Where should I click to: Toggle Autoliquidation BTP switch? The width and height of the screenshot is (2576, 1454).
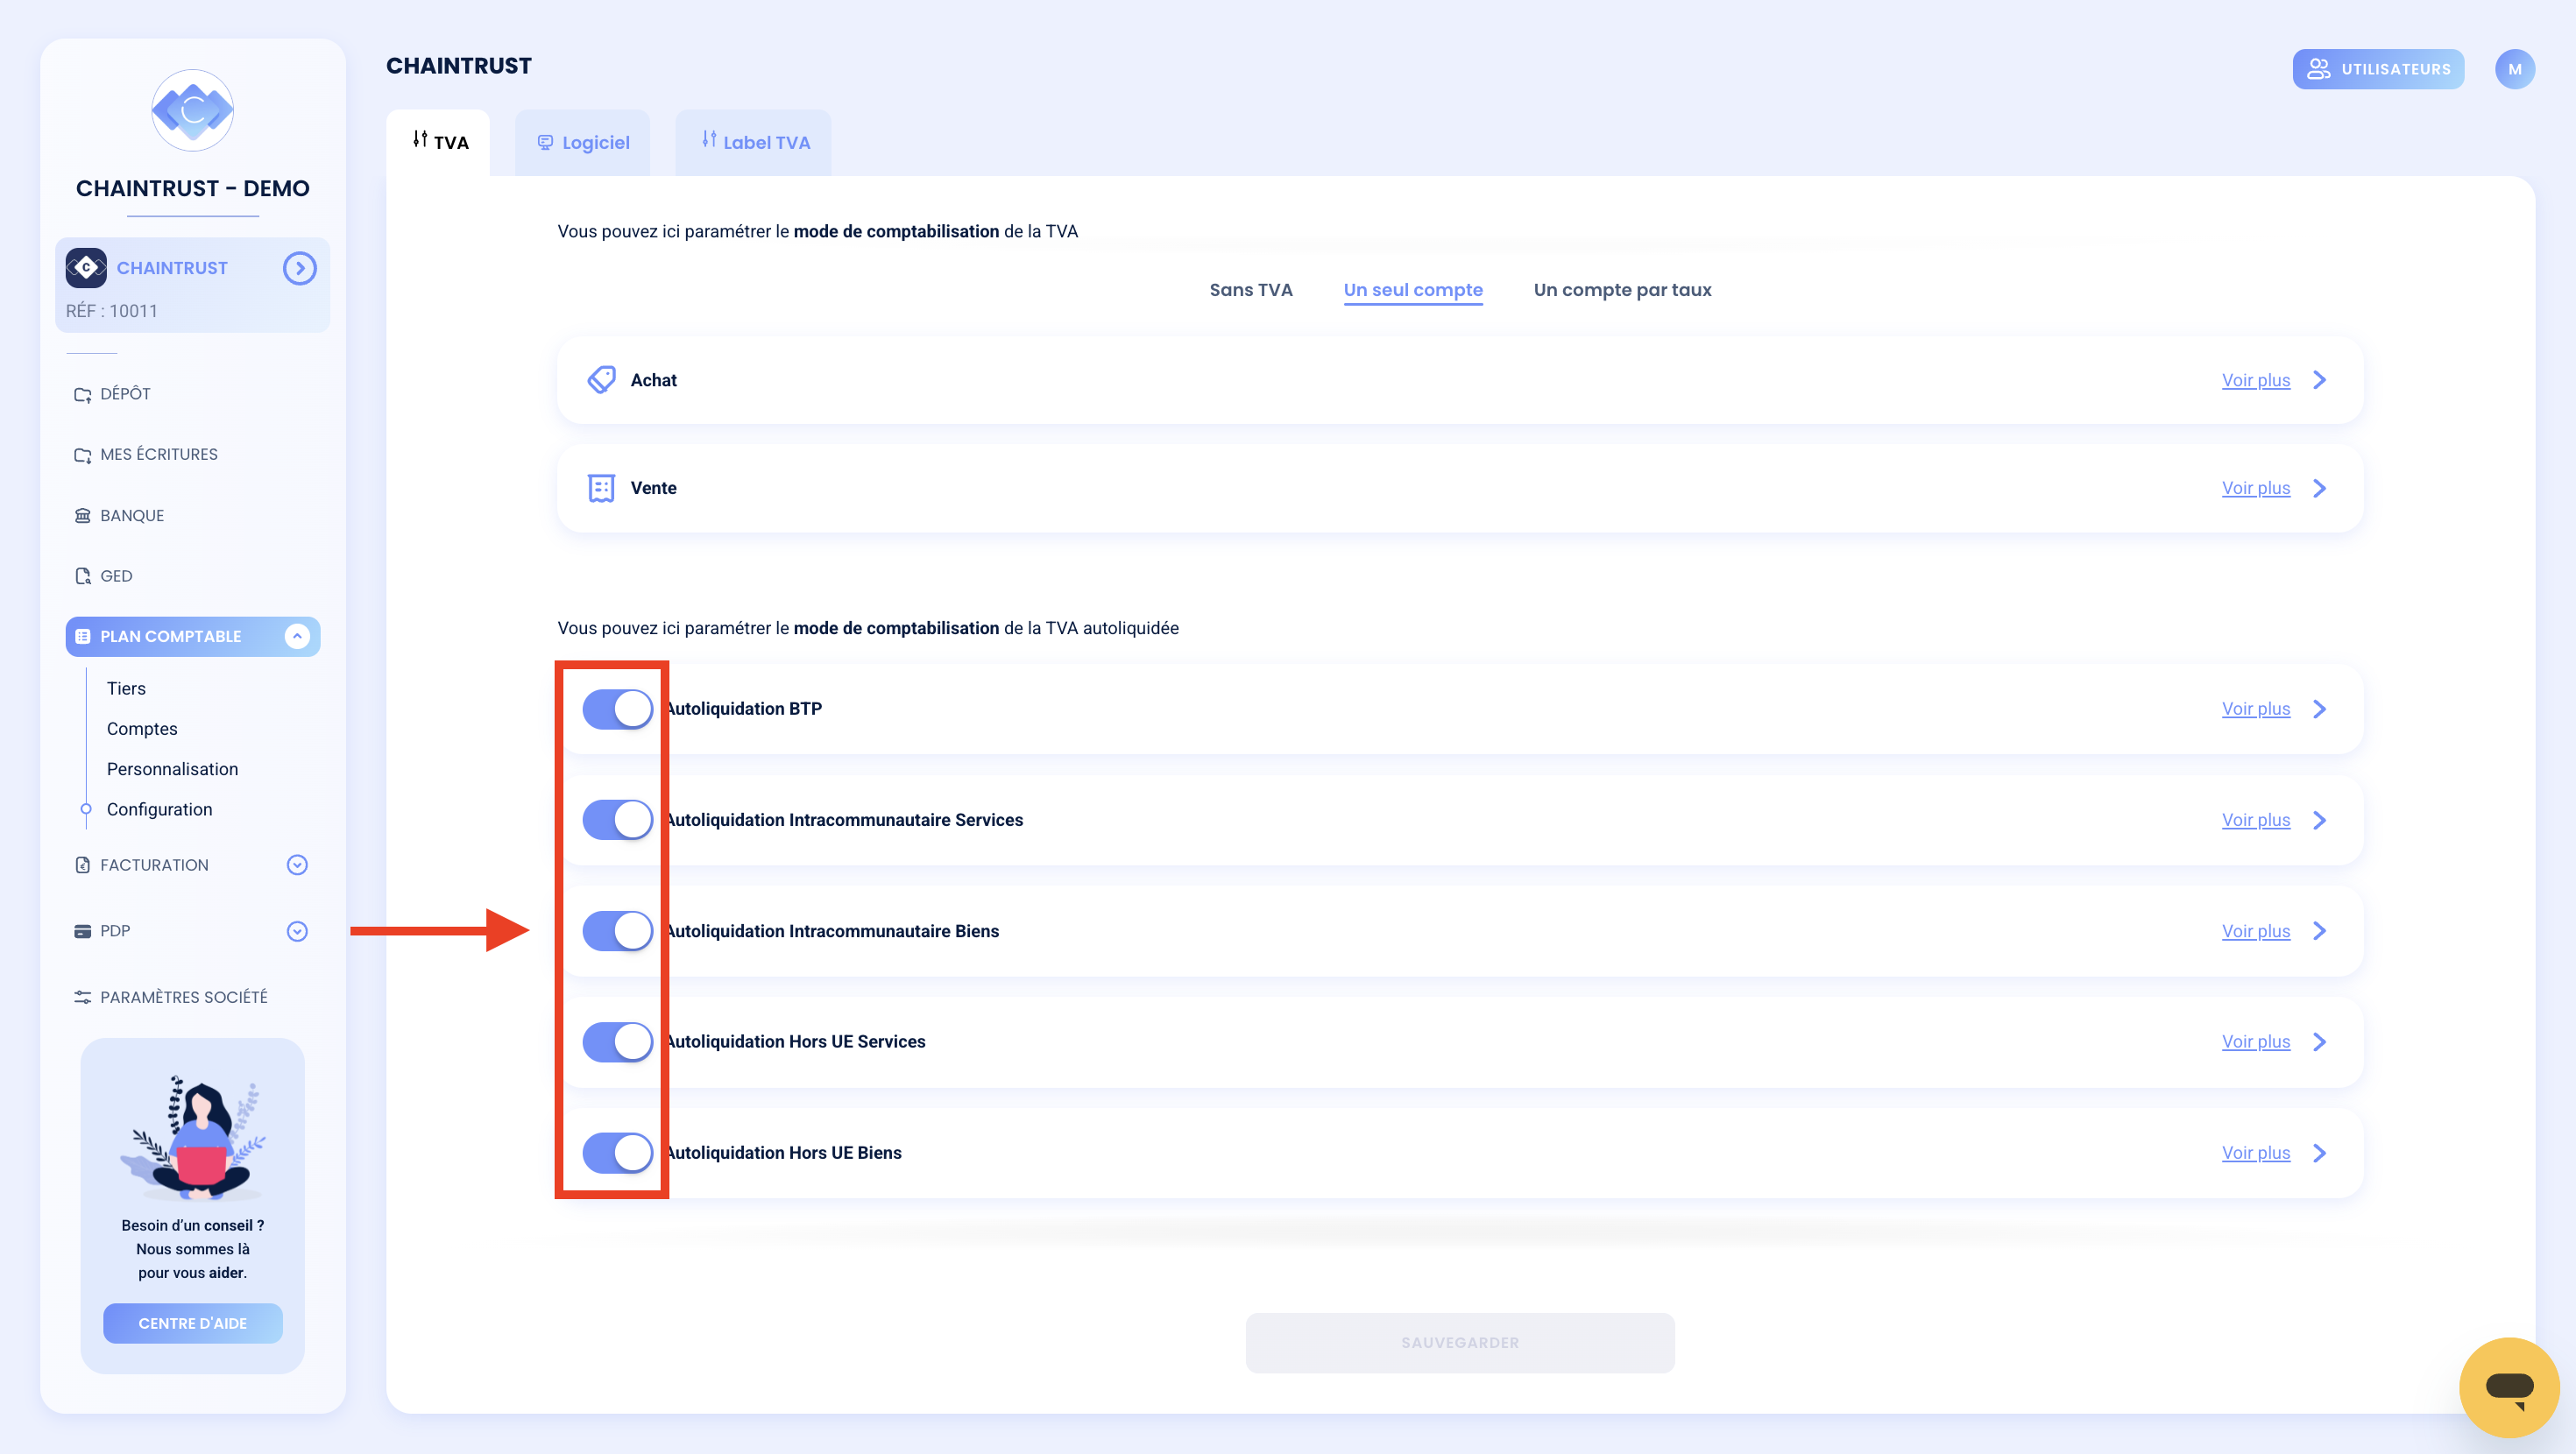(x=617, y=709)
